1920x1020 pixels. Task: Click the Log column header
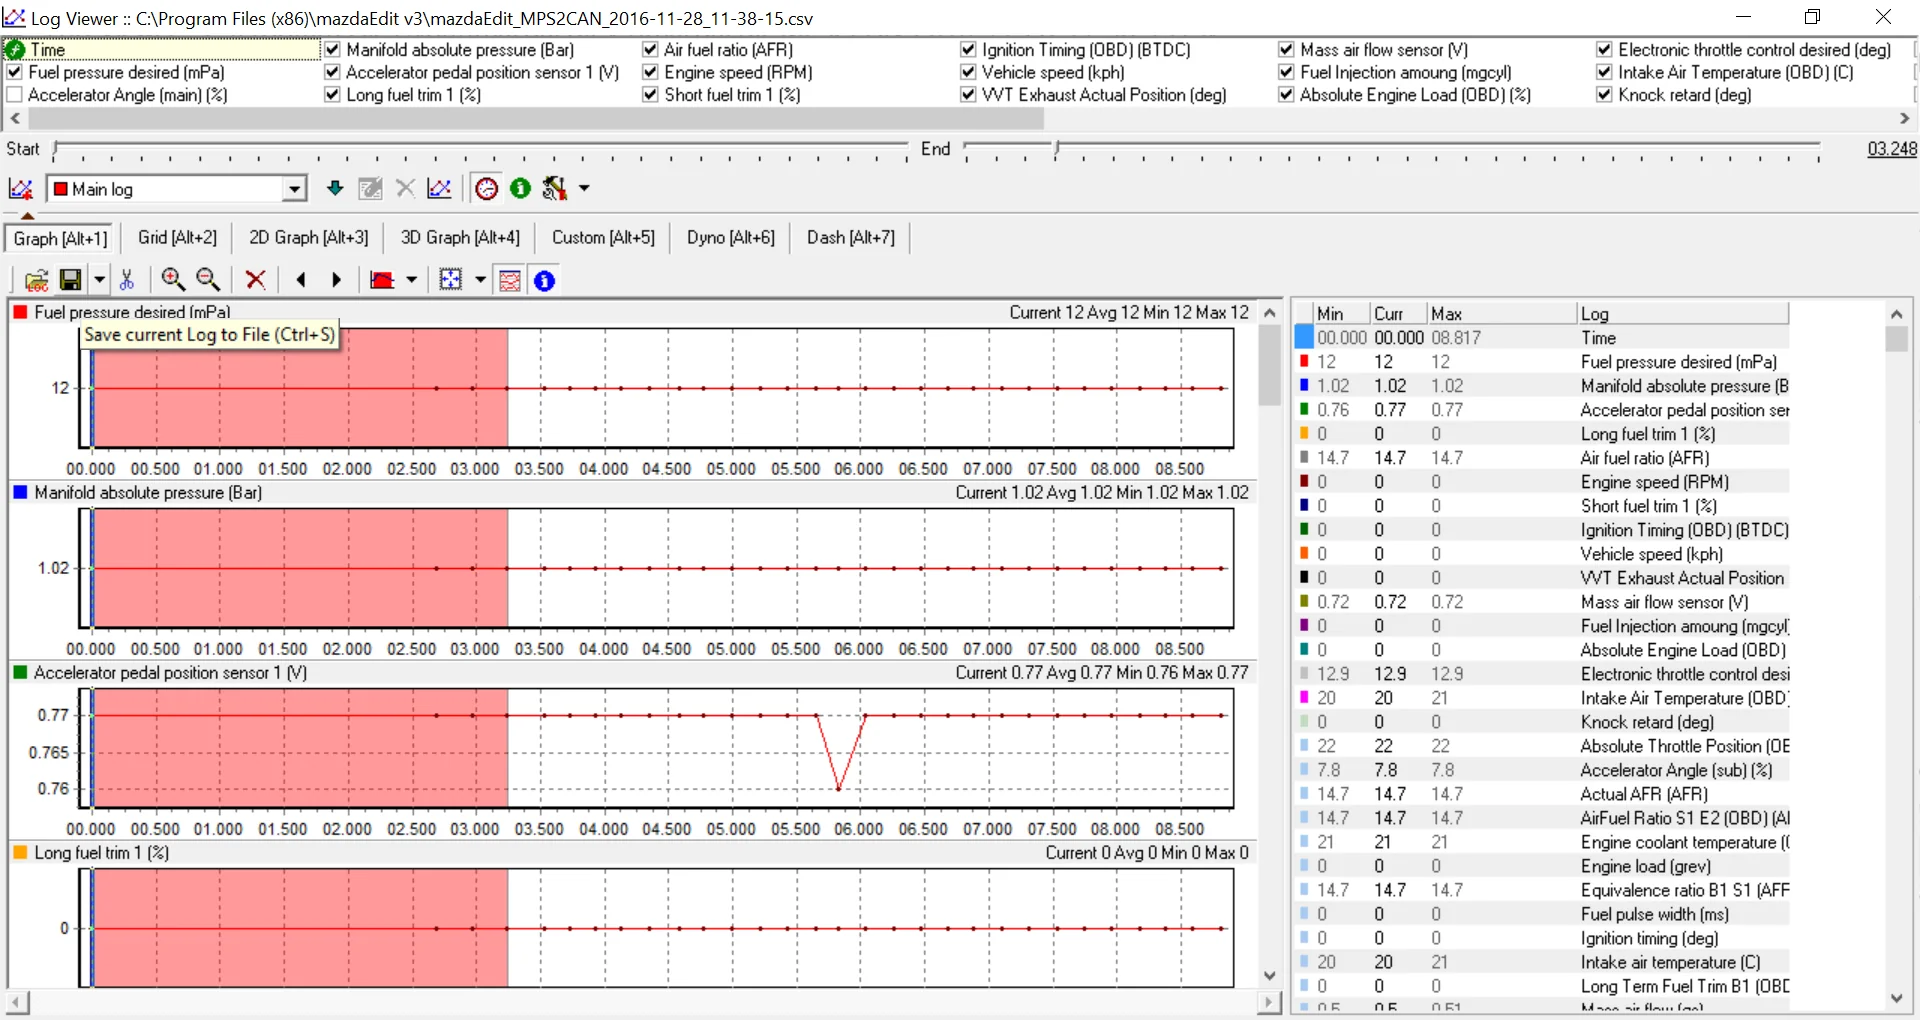coord(1682,313)
